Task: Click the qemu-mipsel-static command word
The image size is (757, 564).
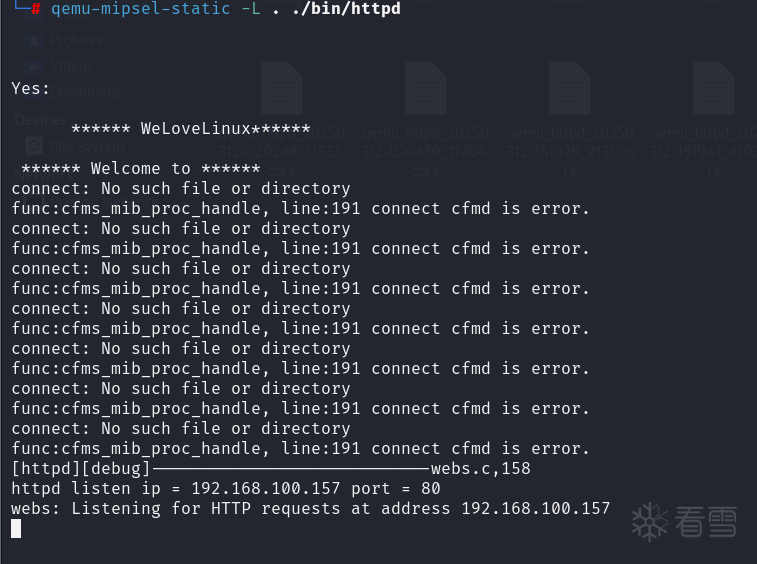Action: [x=140, y=9]
